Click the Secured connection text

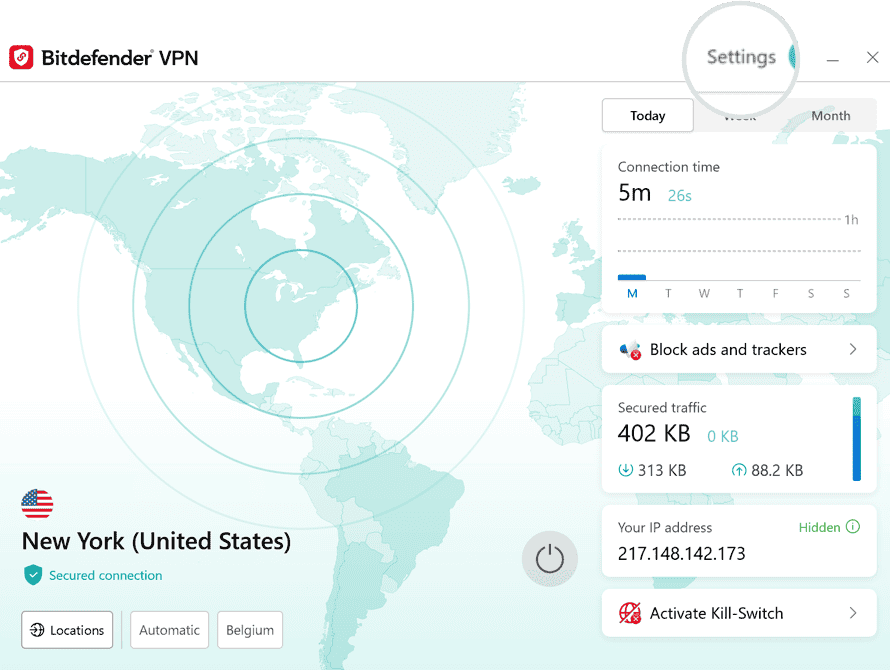106,575
